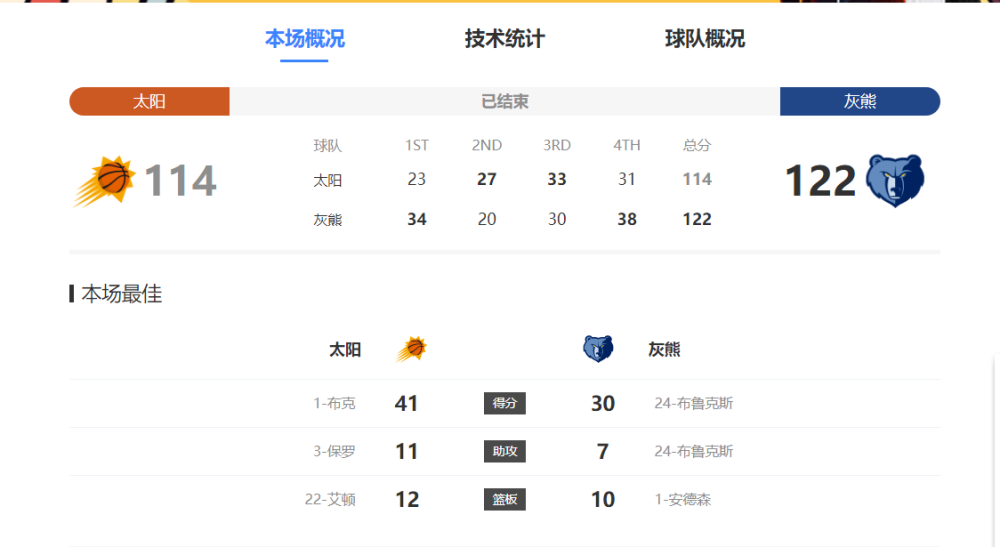Click Suns first quarter score 23

(x=416, y=179)
